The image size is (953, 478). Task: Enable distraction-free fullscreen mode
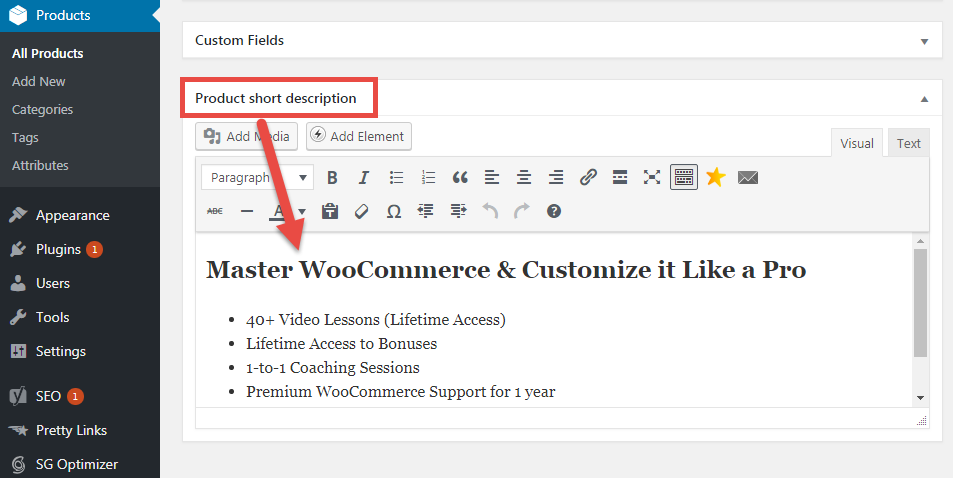[652, 178]
